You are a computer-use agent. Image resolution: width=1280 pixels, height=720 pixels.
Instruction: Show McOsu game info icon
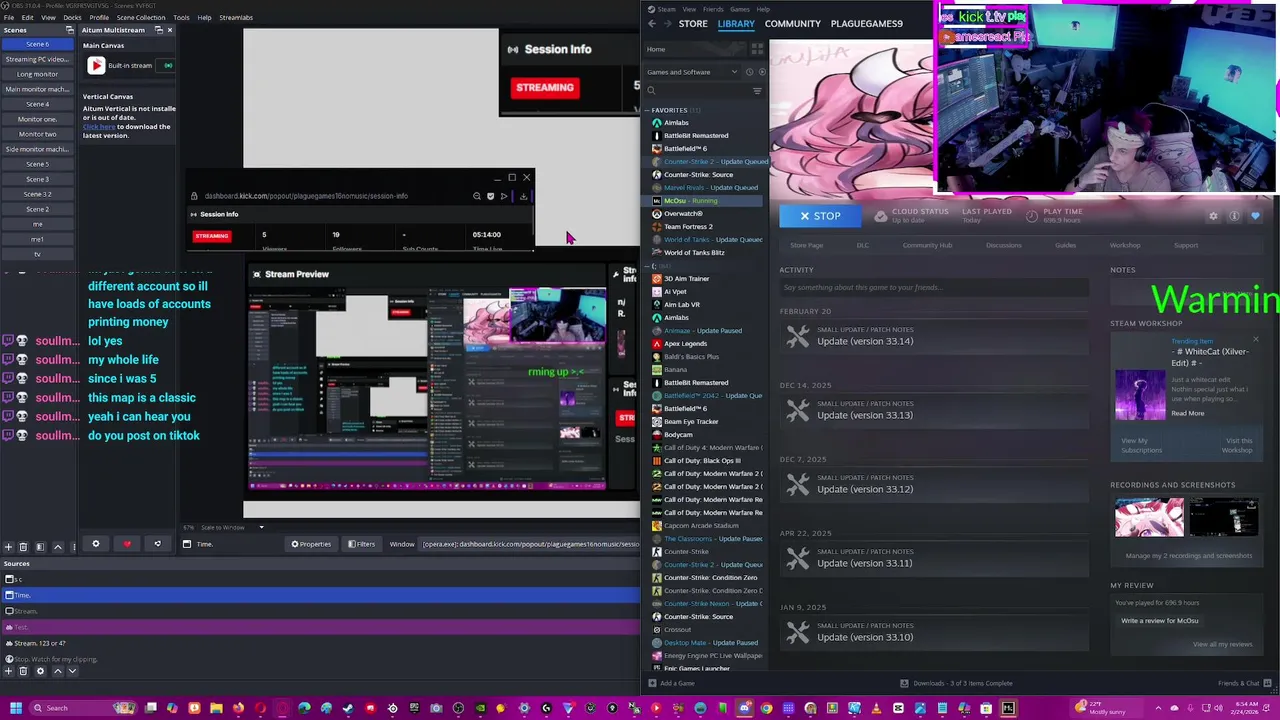point(1235,216)
